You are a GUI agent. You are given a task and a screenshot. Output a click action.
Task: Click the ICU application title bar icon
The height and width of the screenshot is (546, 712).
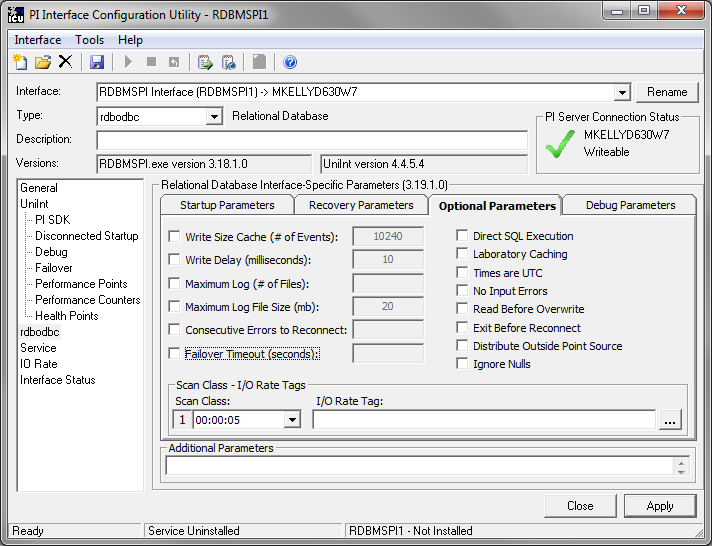(x=16, y=15)
